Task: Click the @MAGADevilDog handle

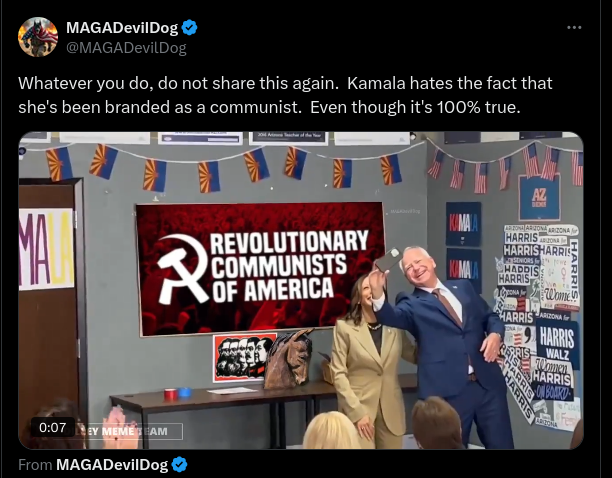Action: coord(126,48)
